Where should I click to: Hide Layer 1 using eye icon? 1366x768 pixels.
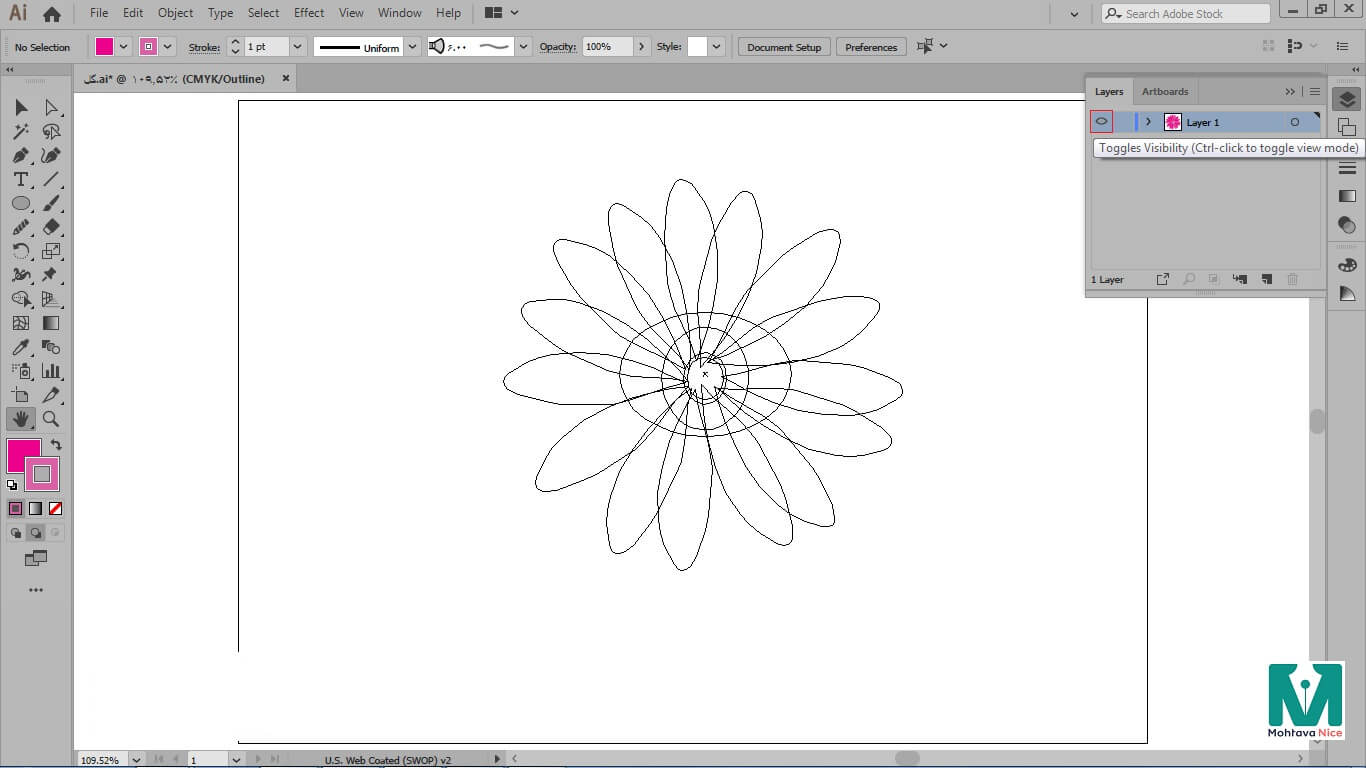1101,122
